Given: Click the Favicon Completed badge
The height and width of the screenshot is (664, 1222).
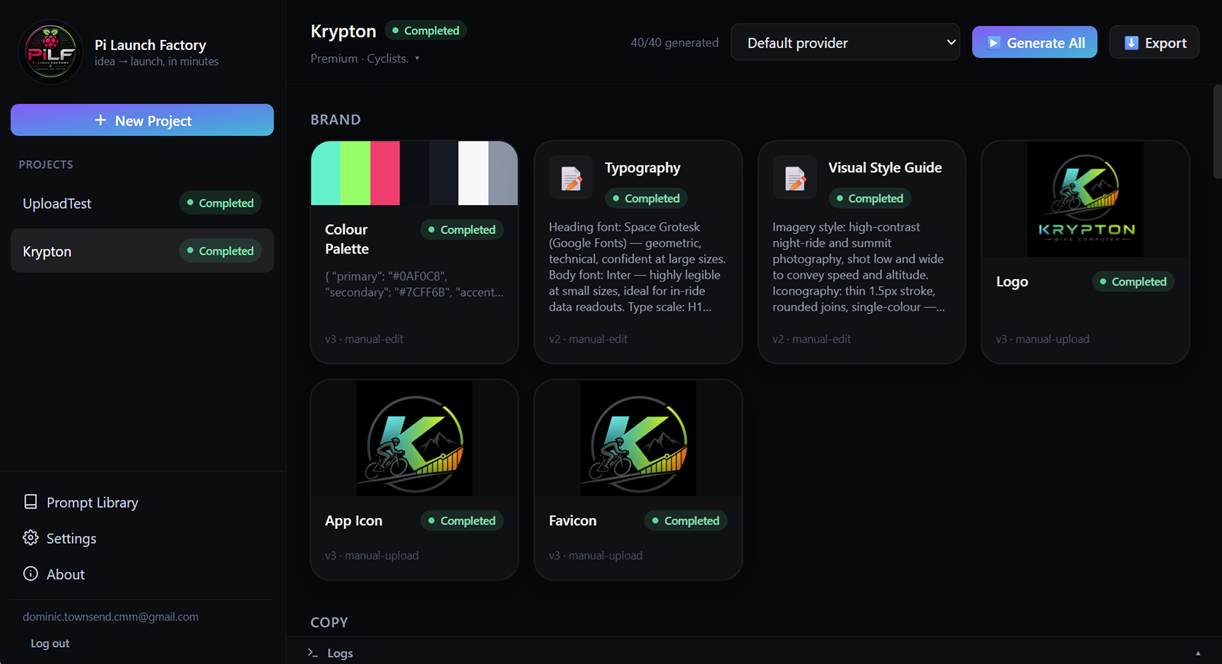Looking at the screenshot, I should tap(686, 521).
